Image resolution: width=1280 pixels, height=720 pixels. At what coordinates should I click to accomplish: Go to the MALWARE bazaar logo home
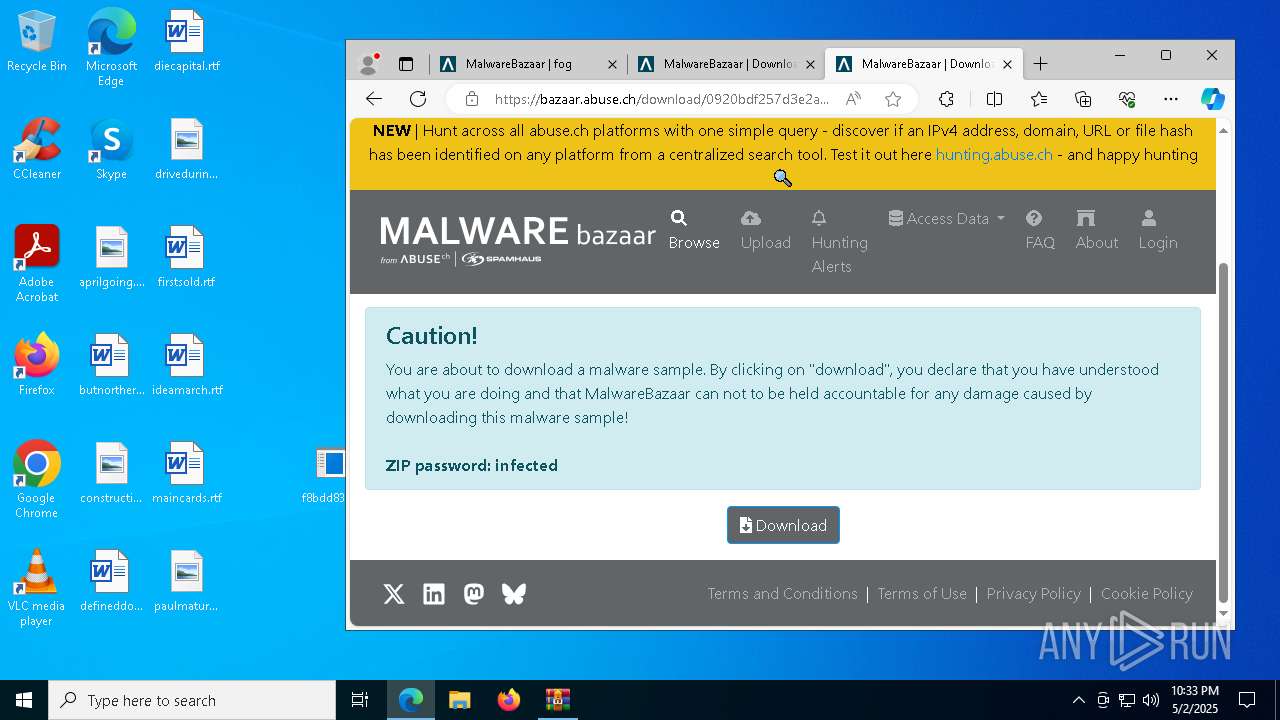coord(518,240)
